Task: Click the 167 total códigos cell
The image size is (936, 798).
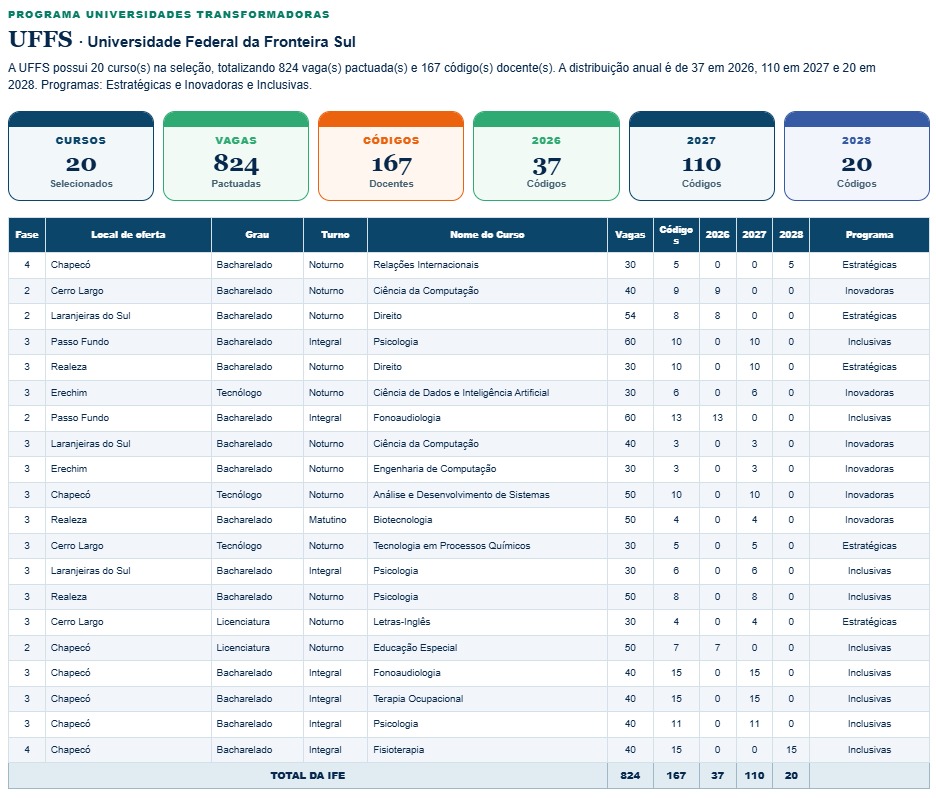Action: [x=676, y=775]
